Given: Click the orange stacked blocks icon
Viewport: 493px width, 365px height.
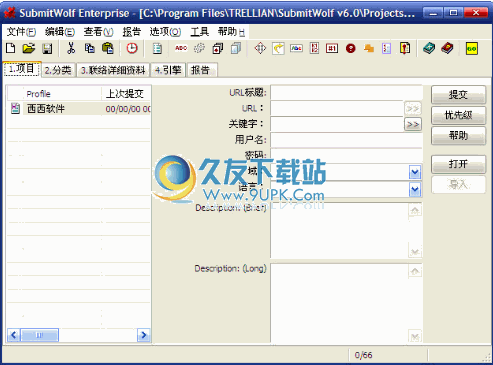Looking at the screenshot, I should (369, 49).
